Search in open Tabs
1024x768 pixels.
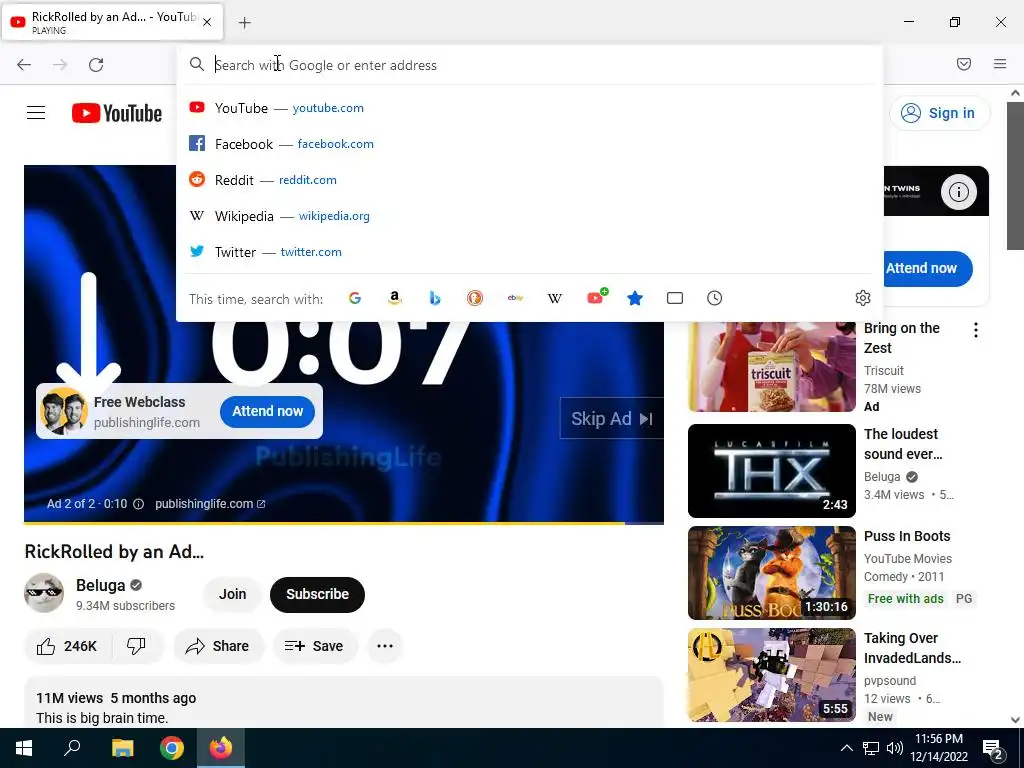(x=675, y=298)
